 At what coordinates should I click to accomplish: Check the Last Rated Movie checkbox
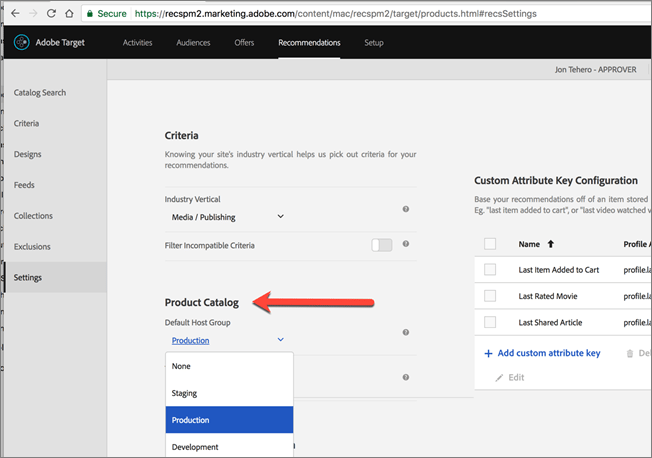490,296
